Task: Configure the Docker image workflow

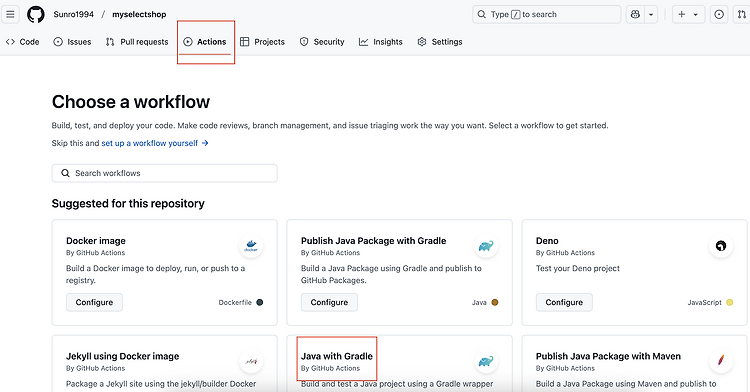Action: 94,302
